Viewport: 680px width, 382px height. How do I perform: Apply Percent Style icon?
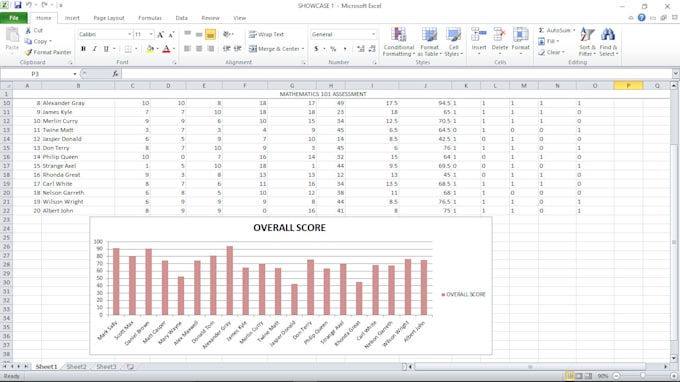(333, 49)
